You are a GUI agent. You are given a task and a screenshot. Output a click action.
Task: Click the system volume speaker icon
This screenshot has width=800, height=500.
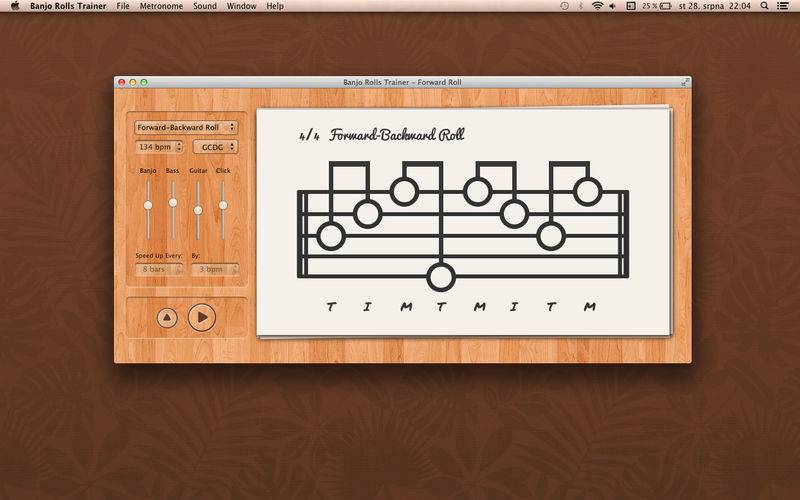pos(613,6)
